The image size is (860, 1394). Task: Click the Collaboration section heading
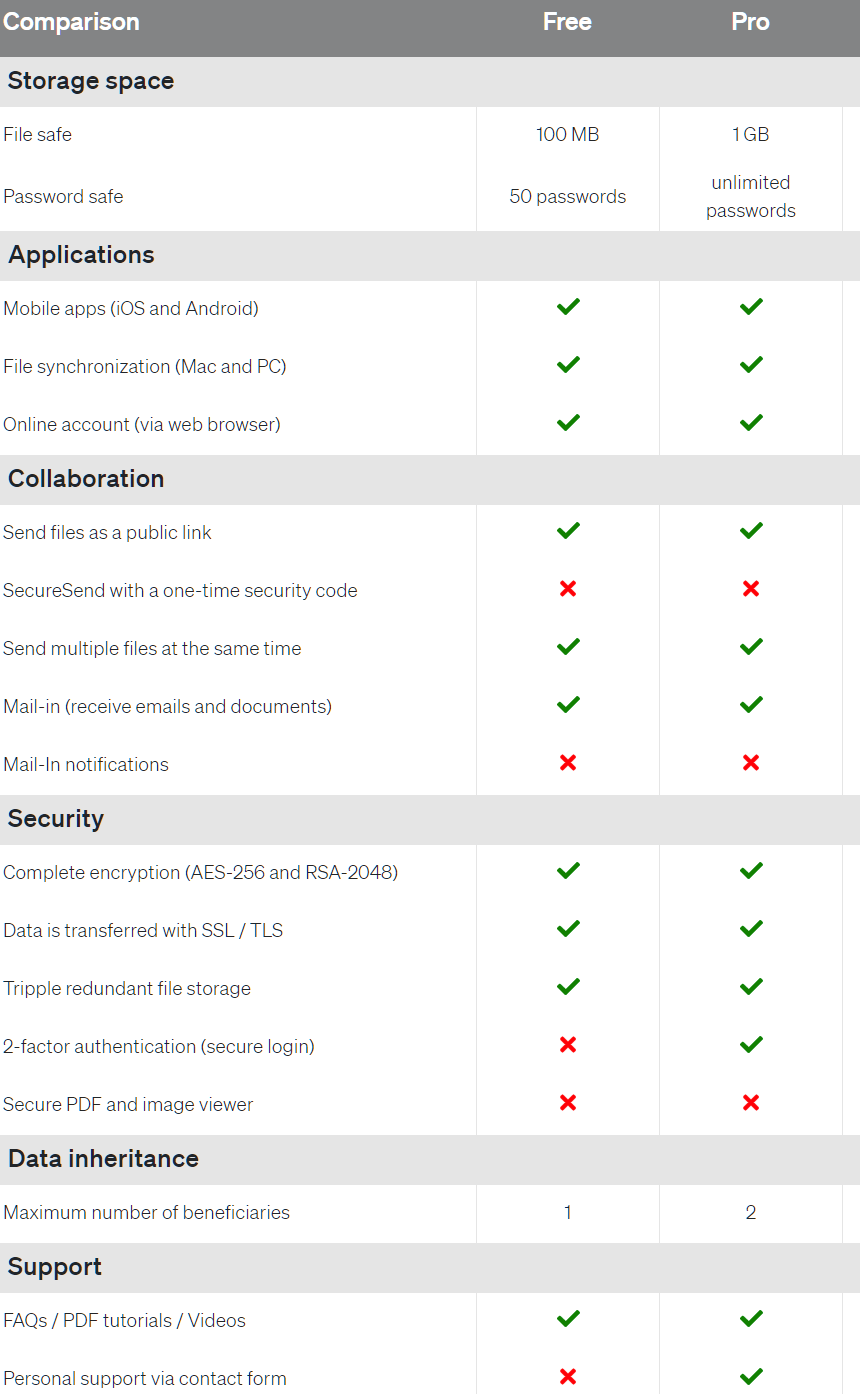86,479
